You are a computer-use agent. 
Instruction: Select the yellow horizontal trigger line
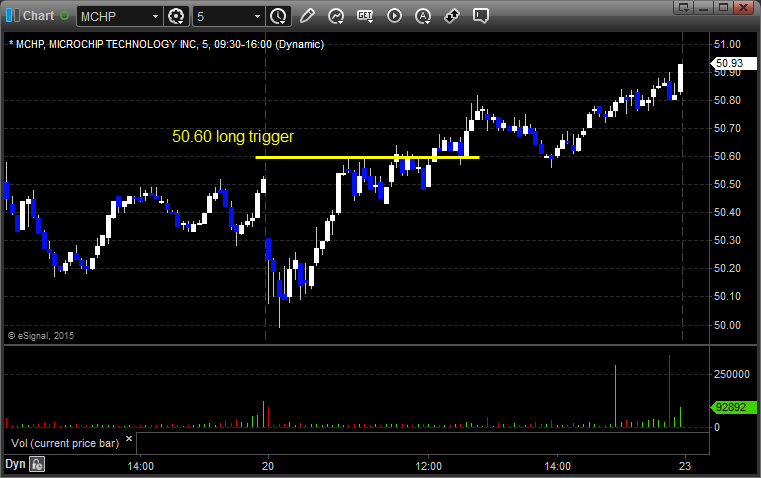click(x=367, y=157)
